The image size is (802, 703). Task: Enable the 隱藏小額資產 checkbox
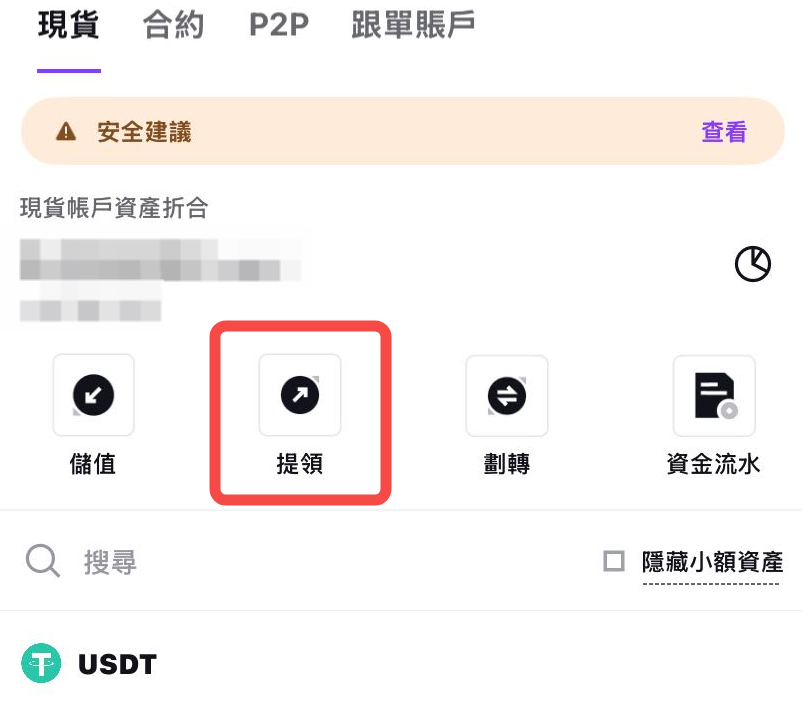tap(614, 561)
